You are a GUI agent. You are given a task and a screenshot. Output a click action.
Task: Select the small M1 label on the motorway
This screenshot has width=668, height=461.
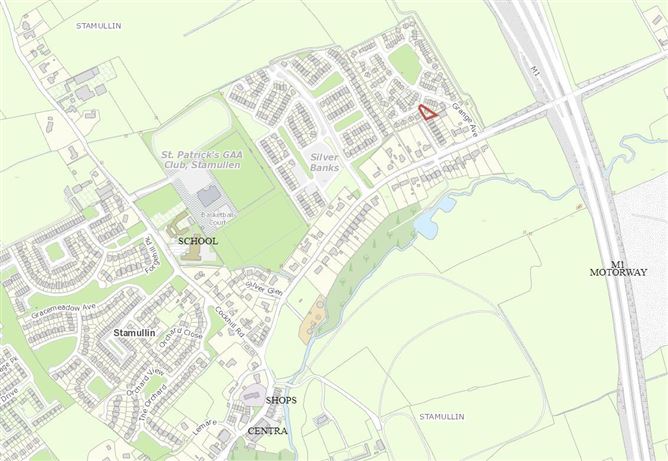[x=535, y=72]
